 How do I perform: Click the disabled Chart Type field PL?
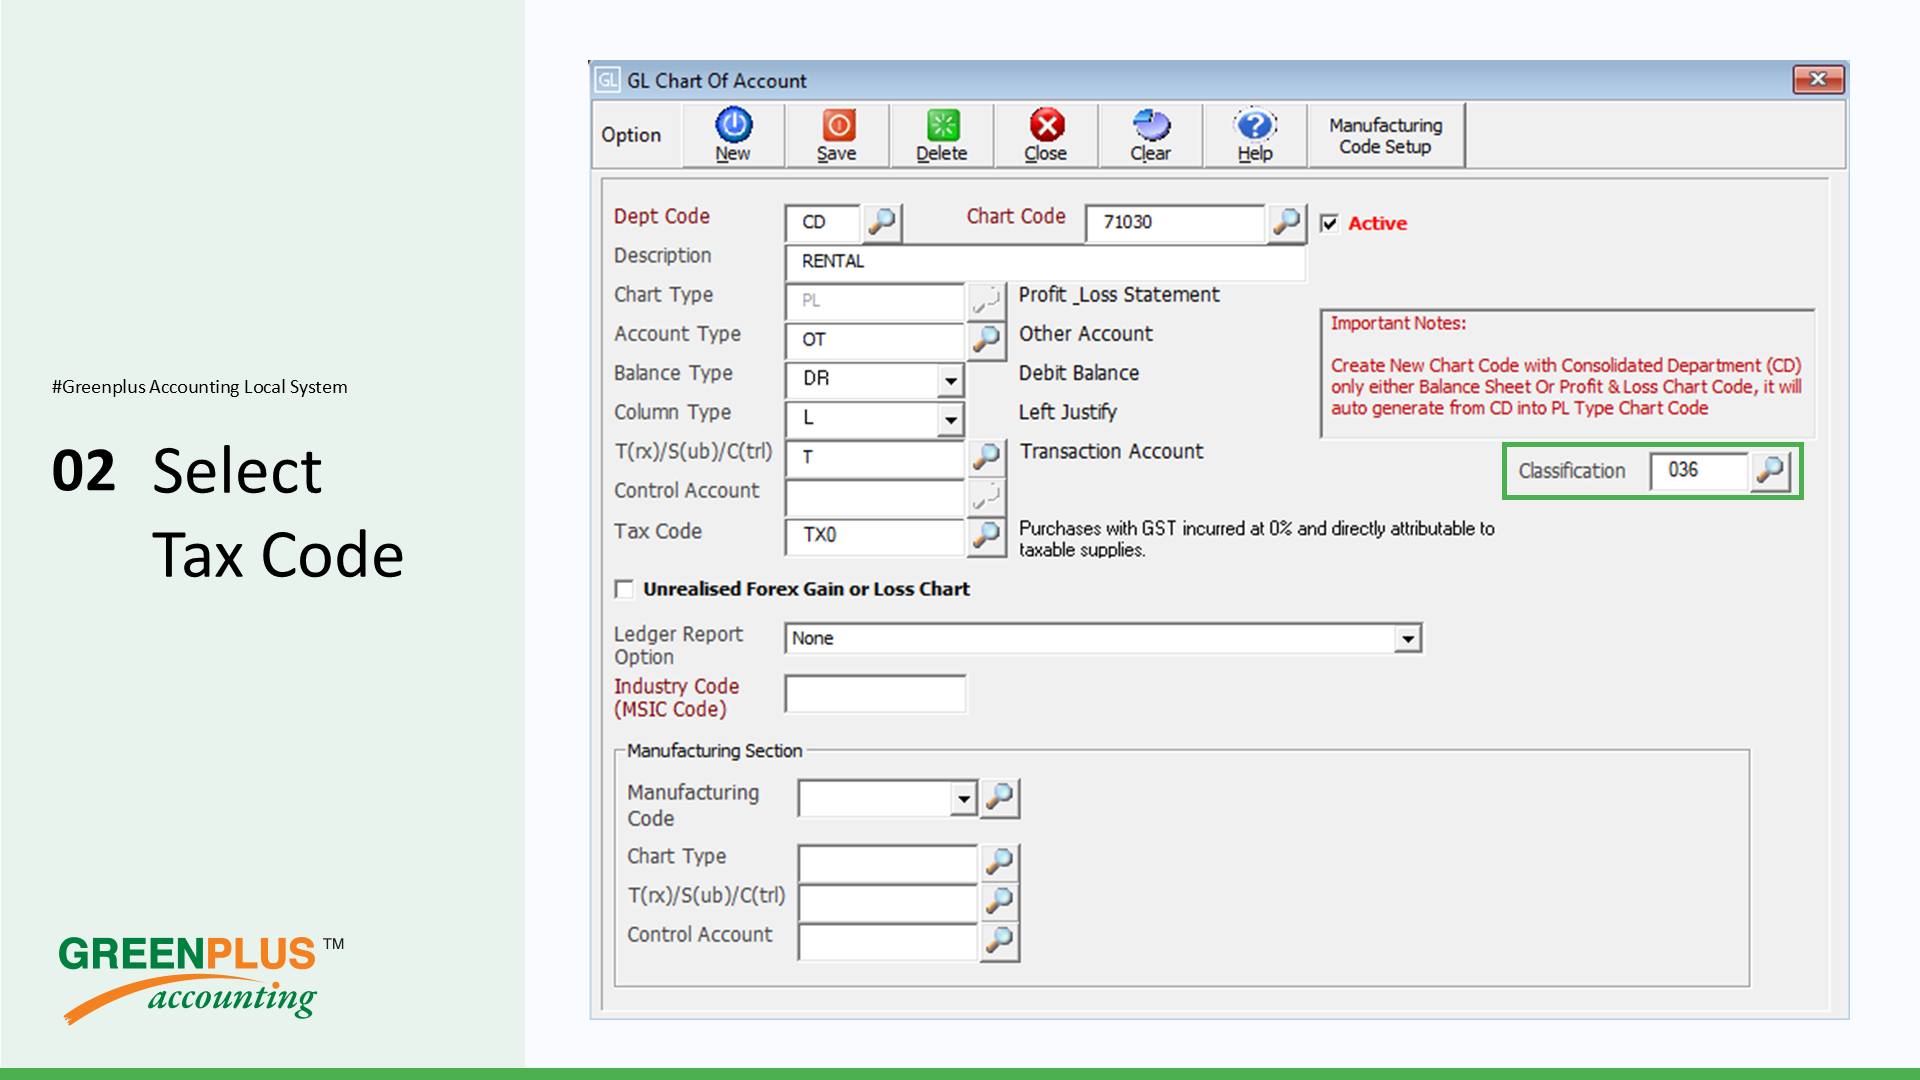[875, 300]
